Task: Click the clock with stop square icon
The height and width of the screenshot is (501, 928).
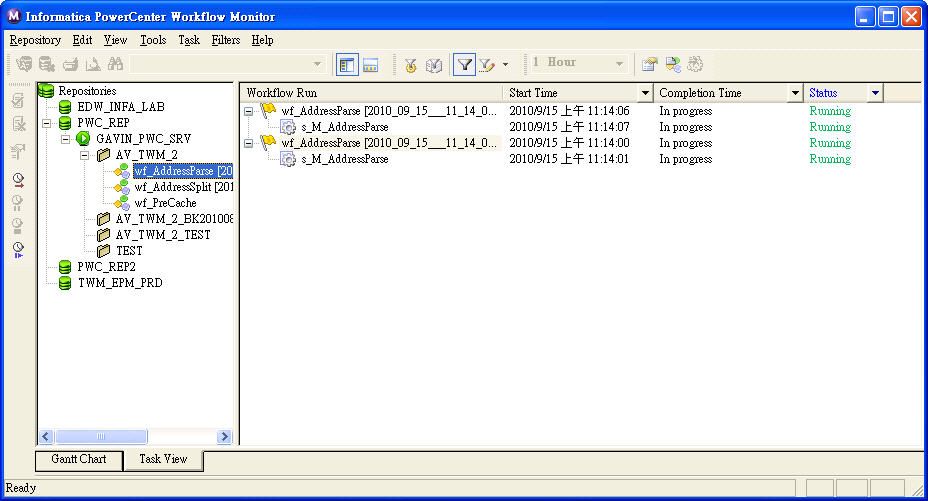Action: tap(18, 226)
